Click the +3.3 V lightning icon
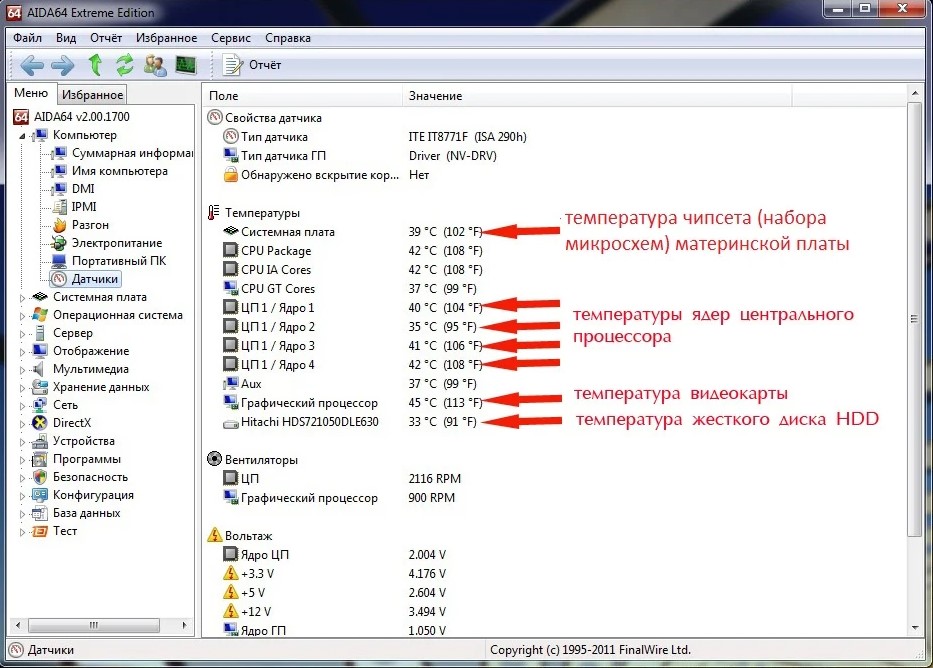 tap(230, 573)
